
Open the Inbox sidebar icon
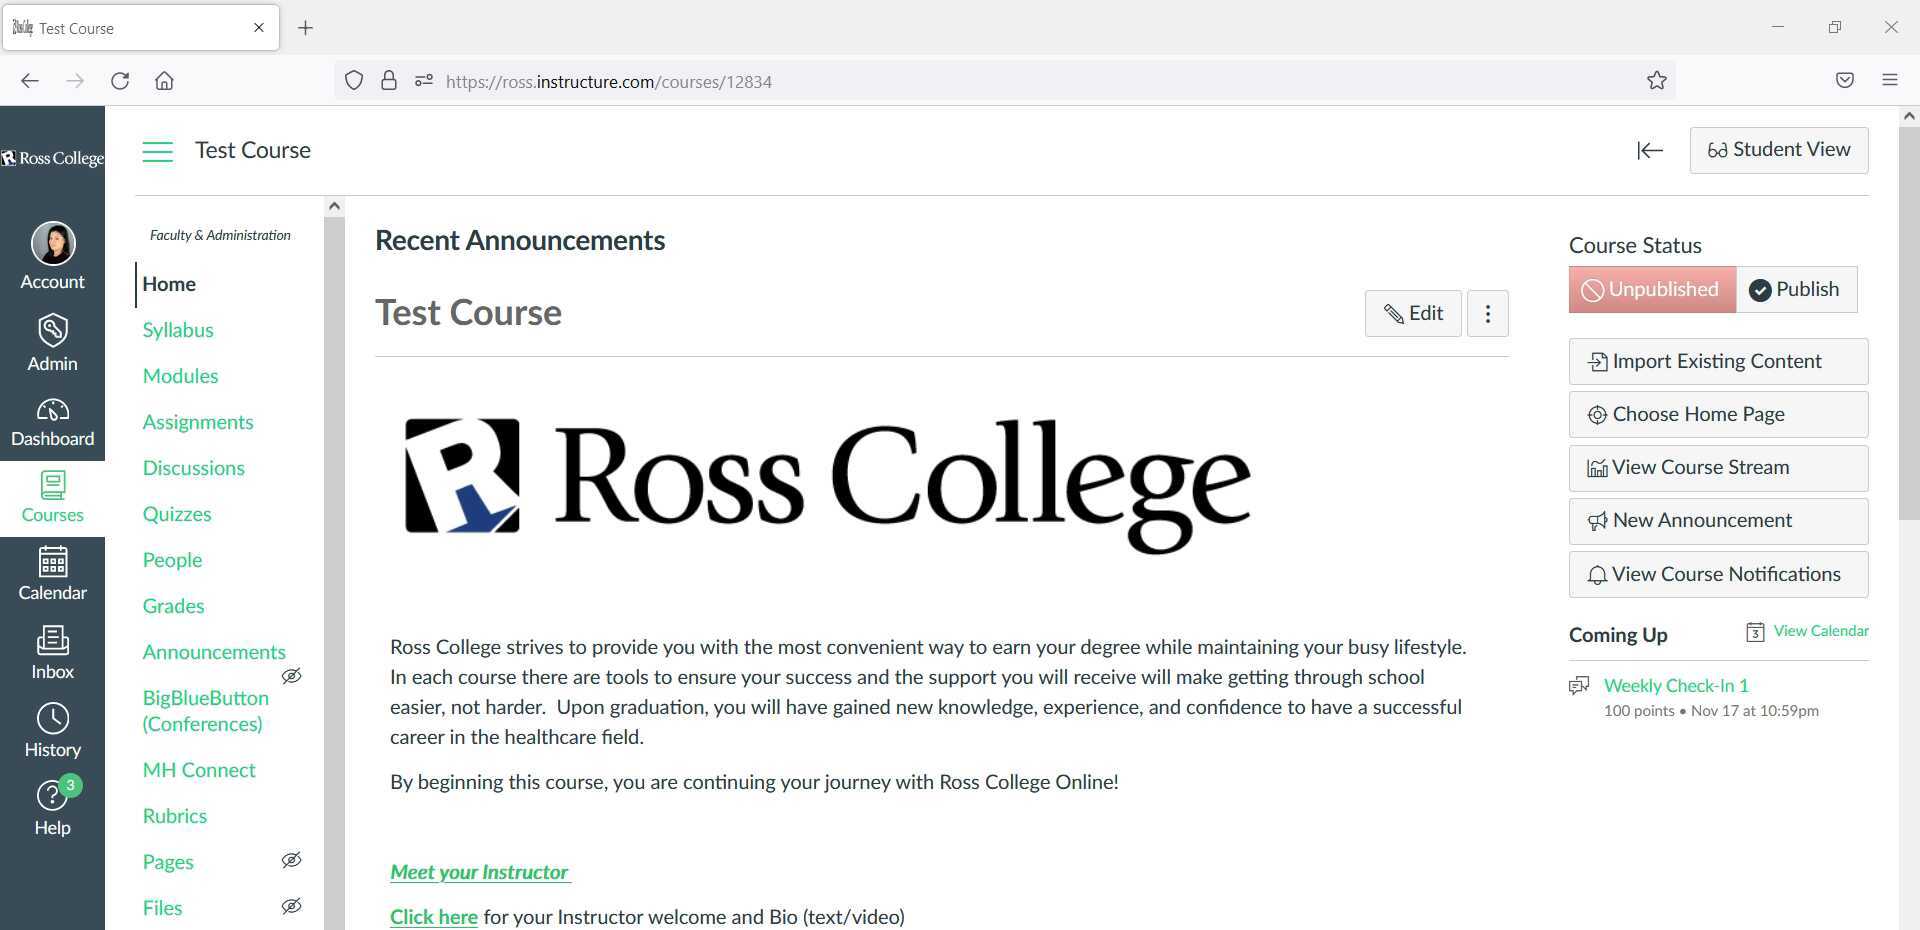pyautogui.click(x=52, y=650)
